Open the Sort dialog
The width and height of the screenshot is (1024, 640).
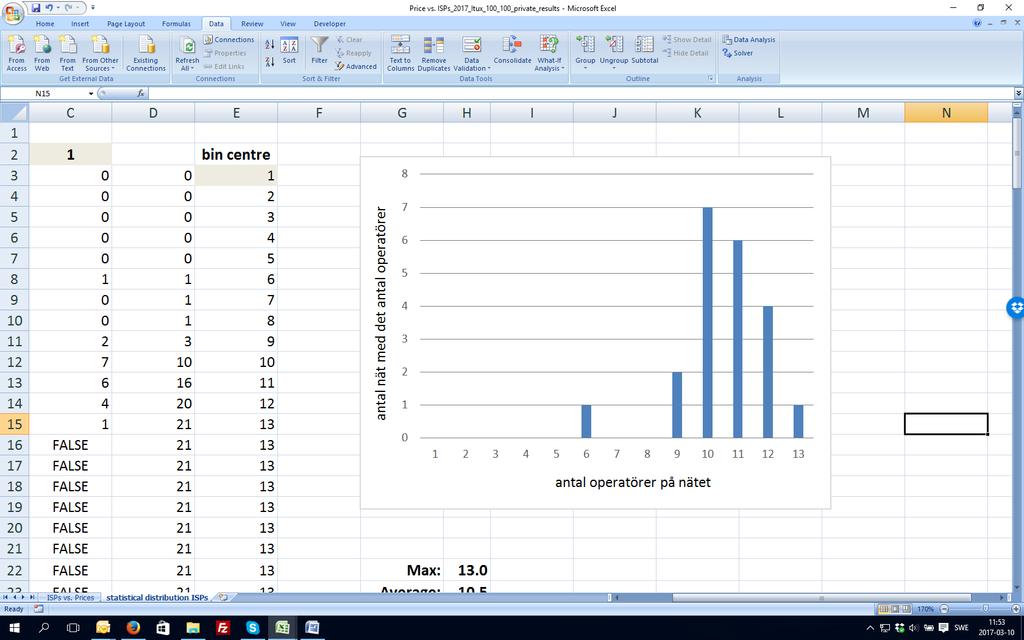coord(289,51)
